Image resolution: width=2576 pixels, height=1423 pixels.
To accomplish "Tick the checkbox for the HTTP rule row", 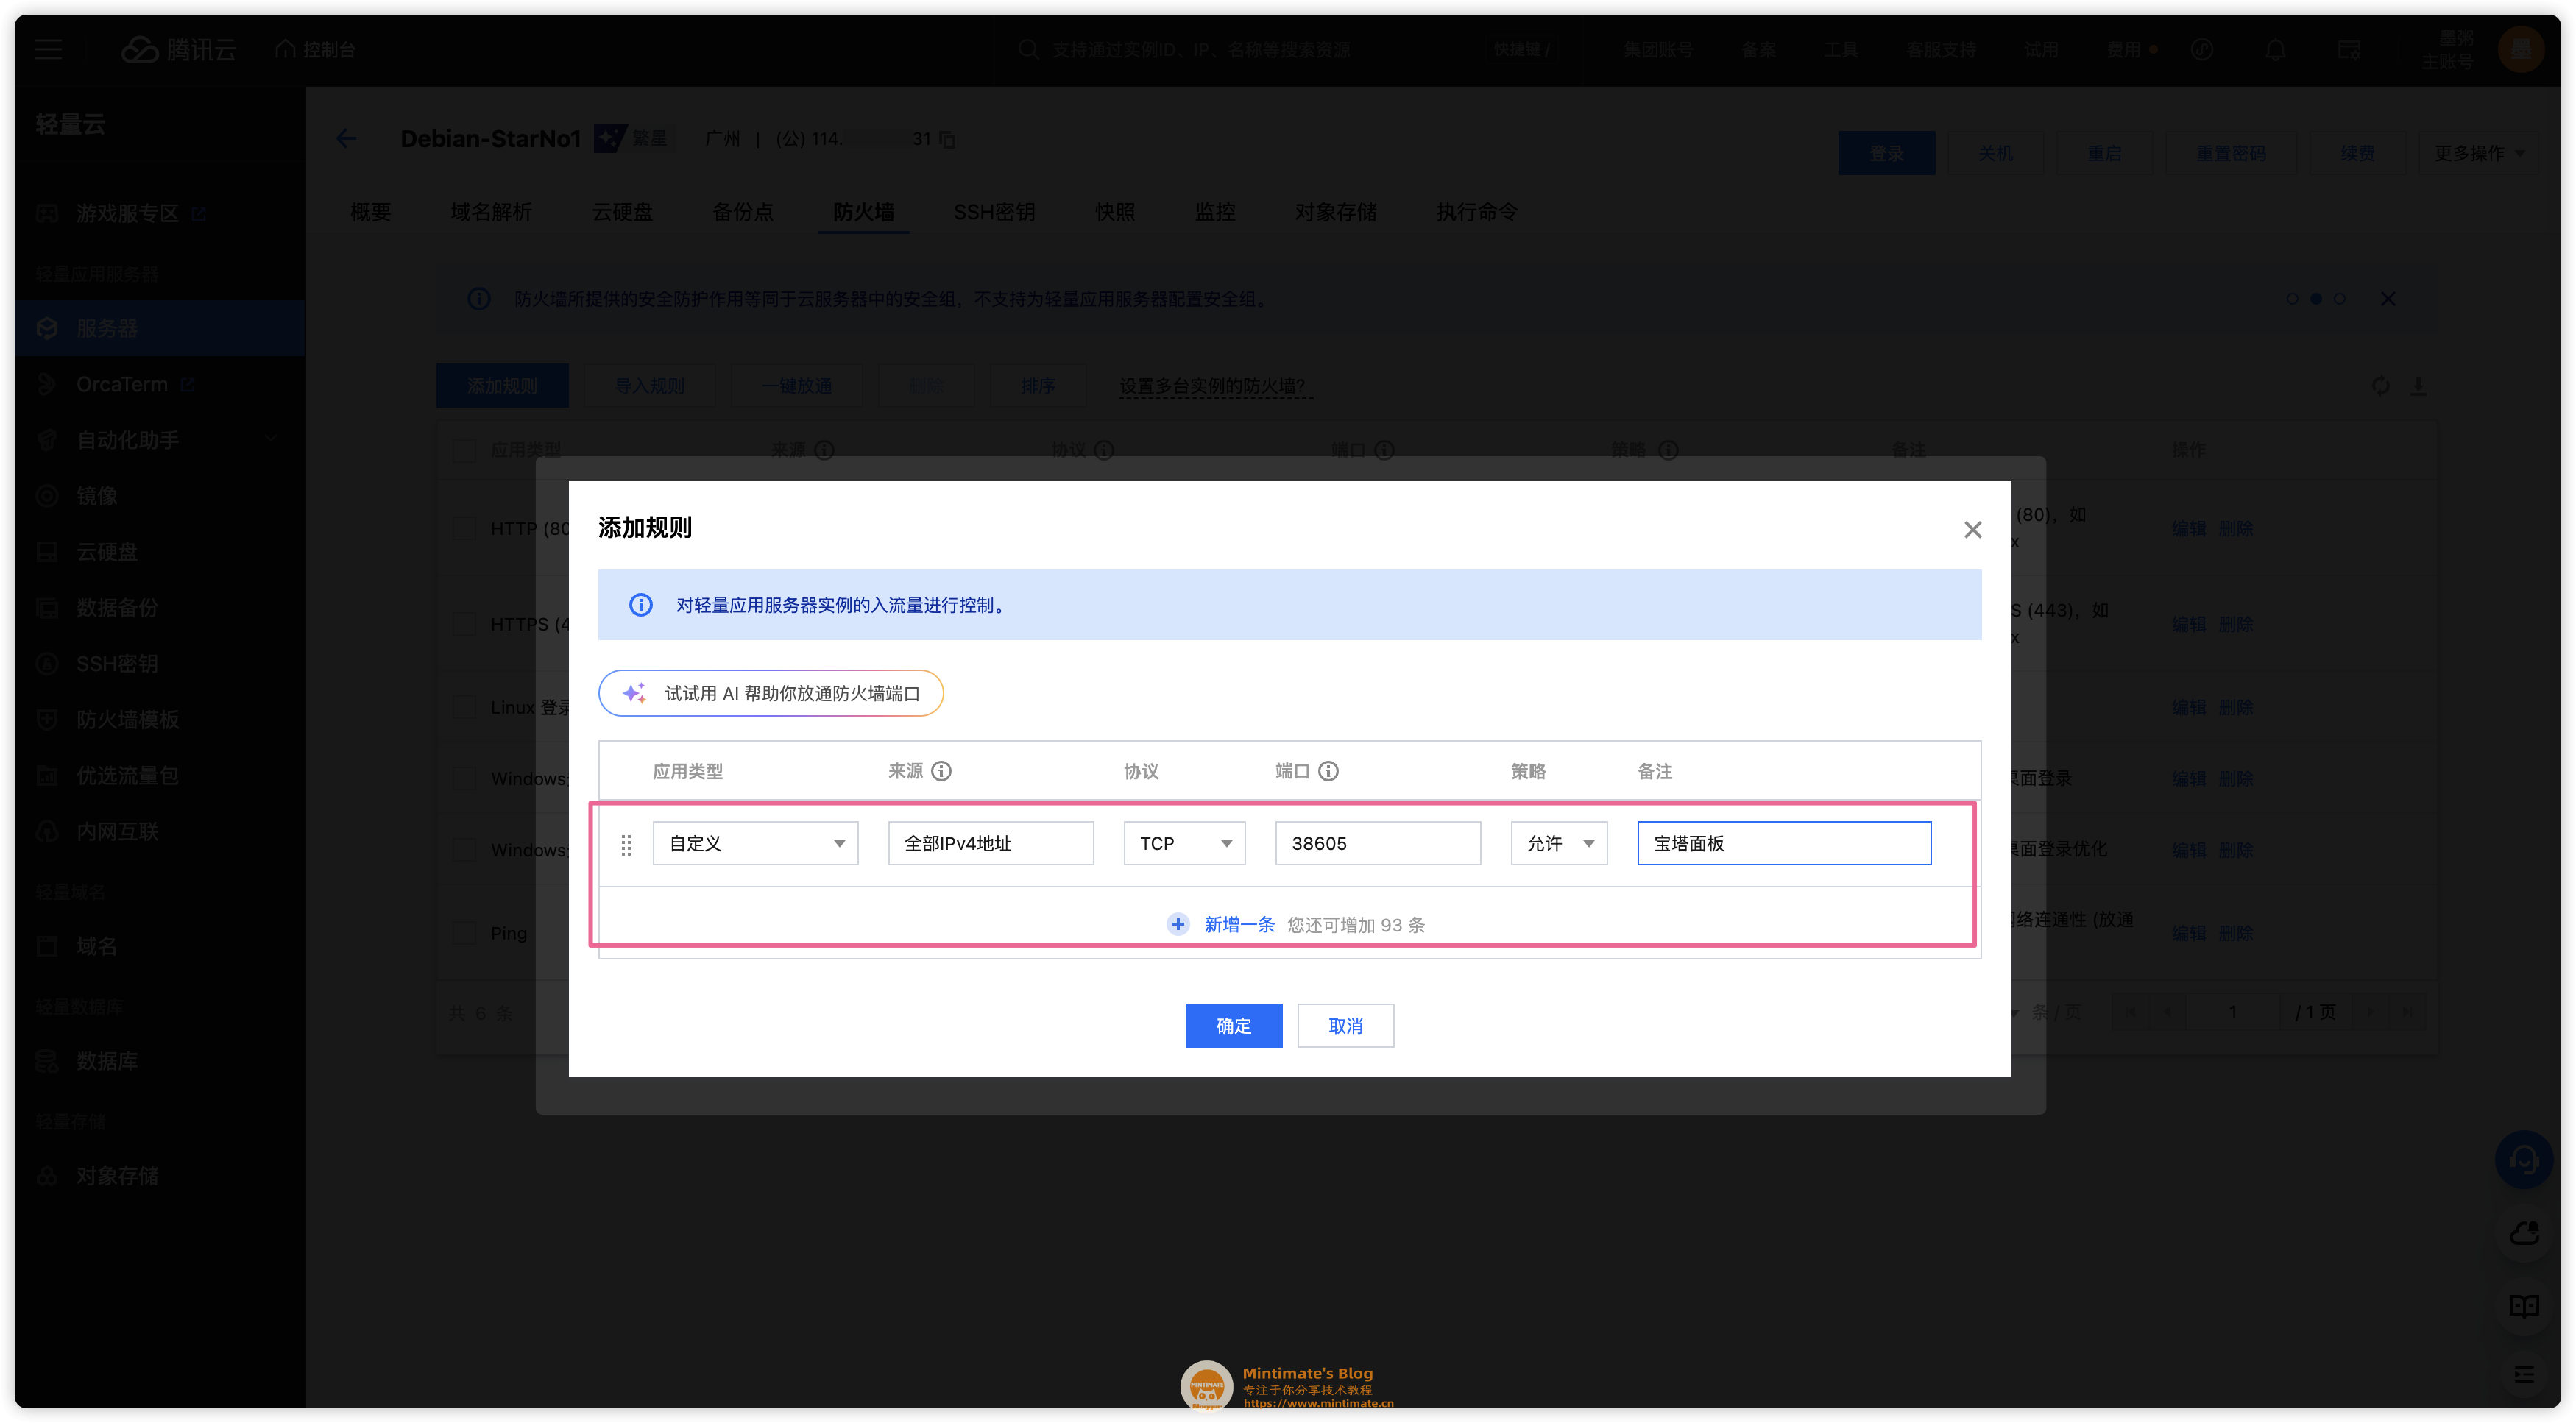I will click(464, 528).
